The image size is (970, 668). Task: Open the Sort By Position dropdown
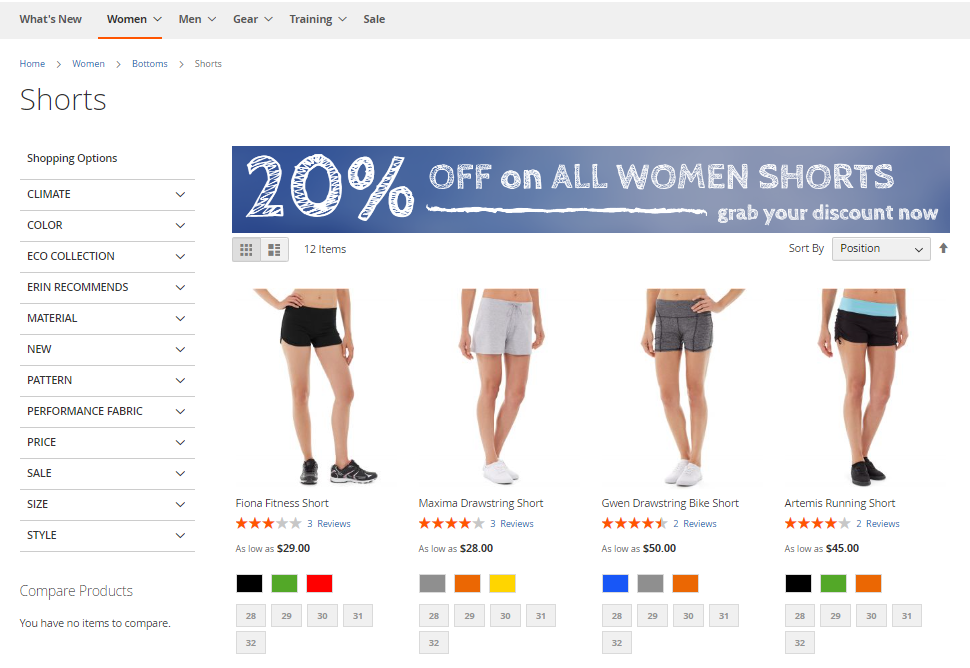click(881, 249)
